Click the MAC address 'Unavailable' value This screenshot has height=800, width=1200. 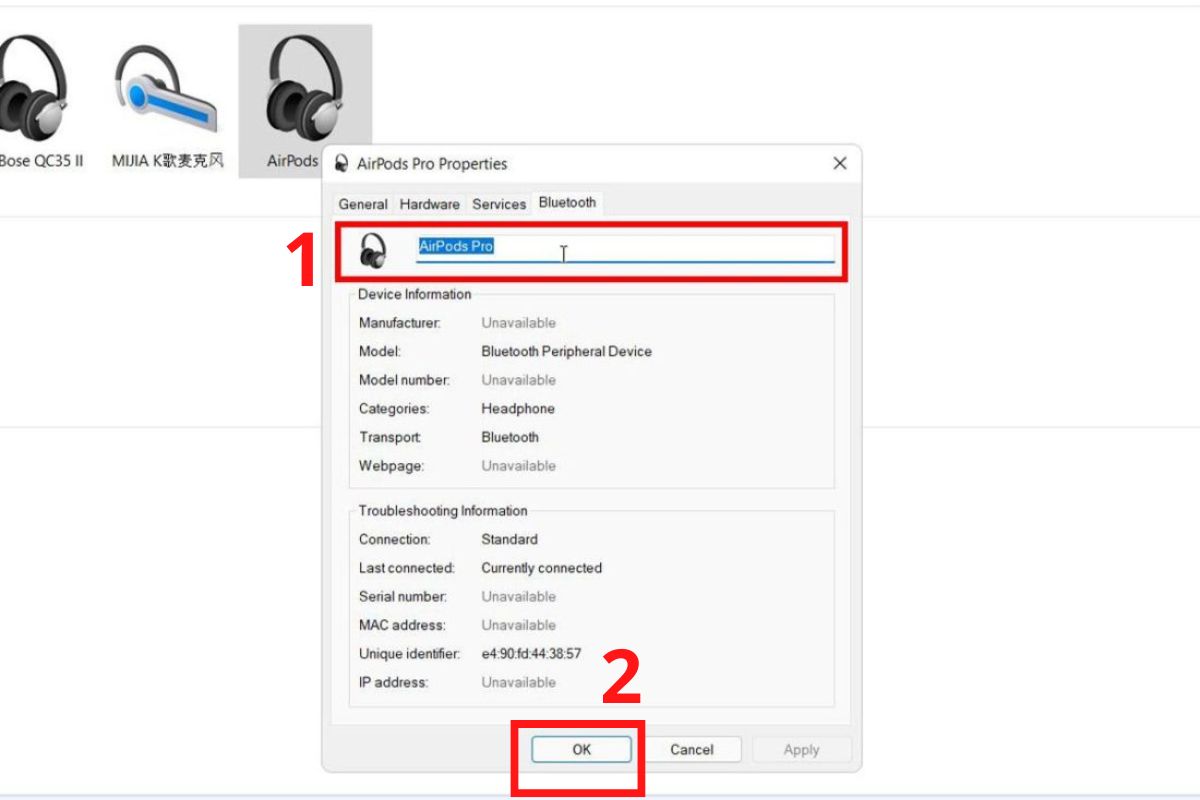click(518, 625)
